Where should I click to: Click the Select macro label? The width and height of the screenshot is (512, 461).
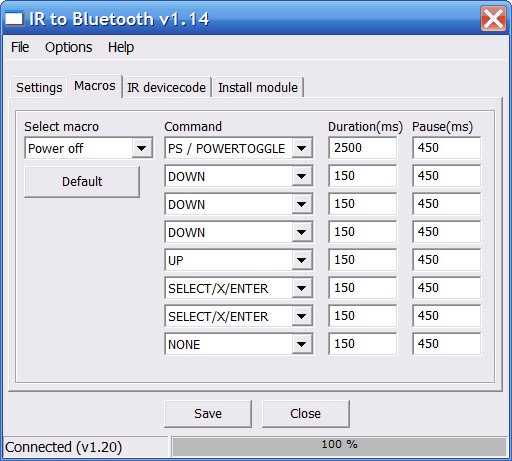[61, 127]
